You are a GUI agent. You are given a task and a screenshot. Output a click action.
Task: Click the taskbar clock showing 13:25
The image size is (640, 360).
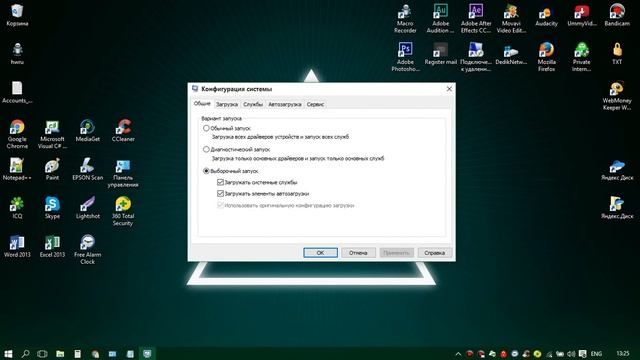tap(622, 353)
